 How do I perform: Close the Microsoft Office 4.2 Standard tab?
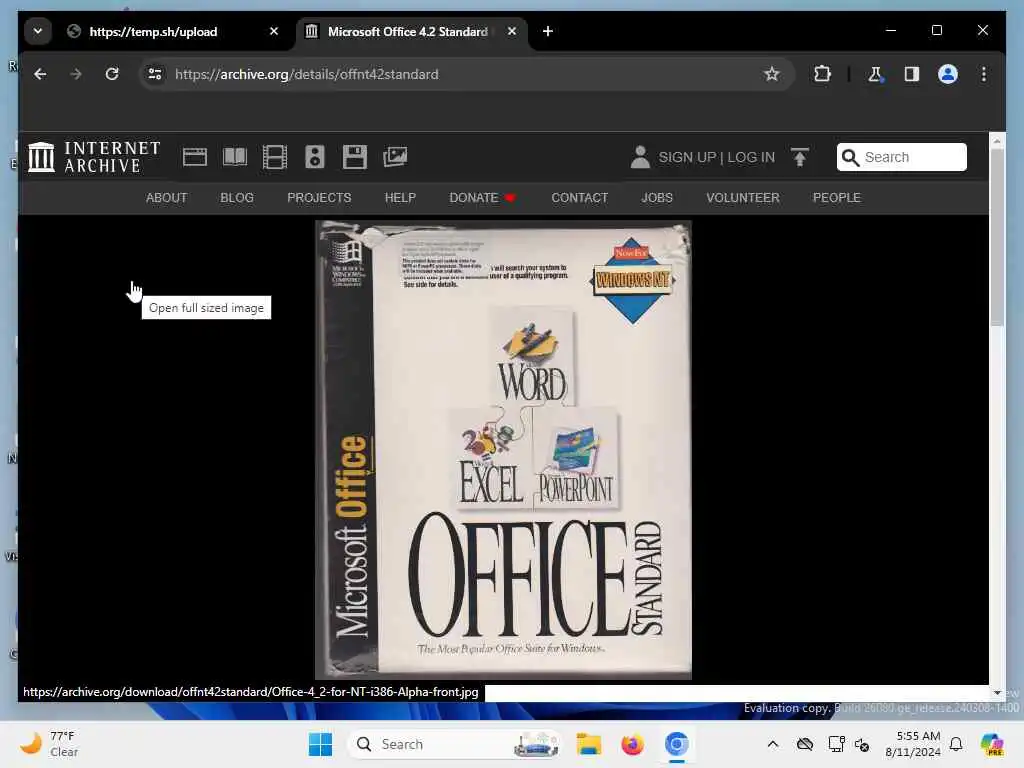pyautogui.click(x=512, y=31)
